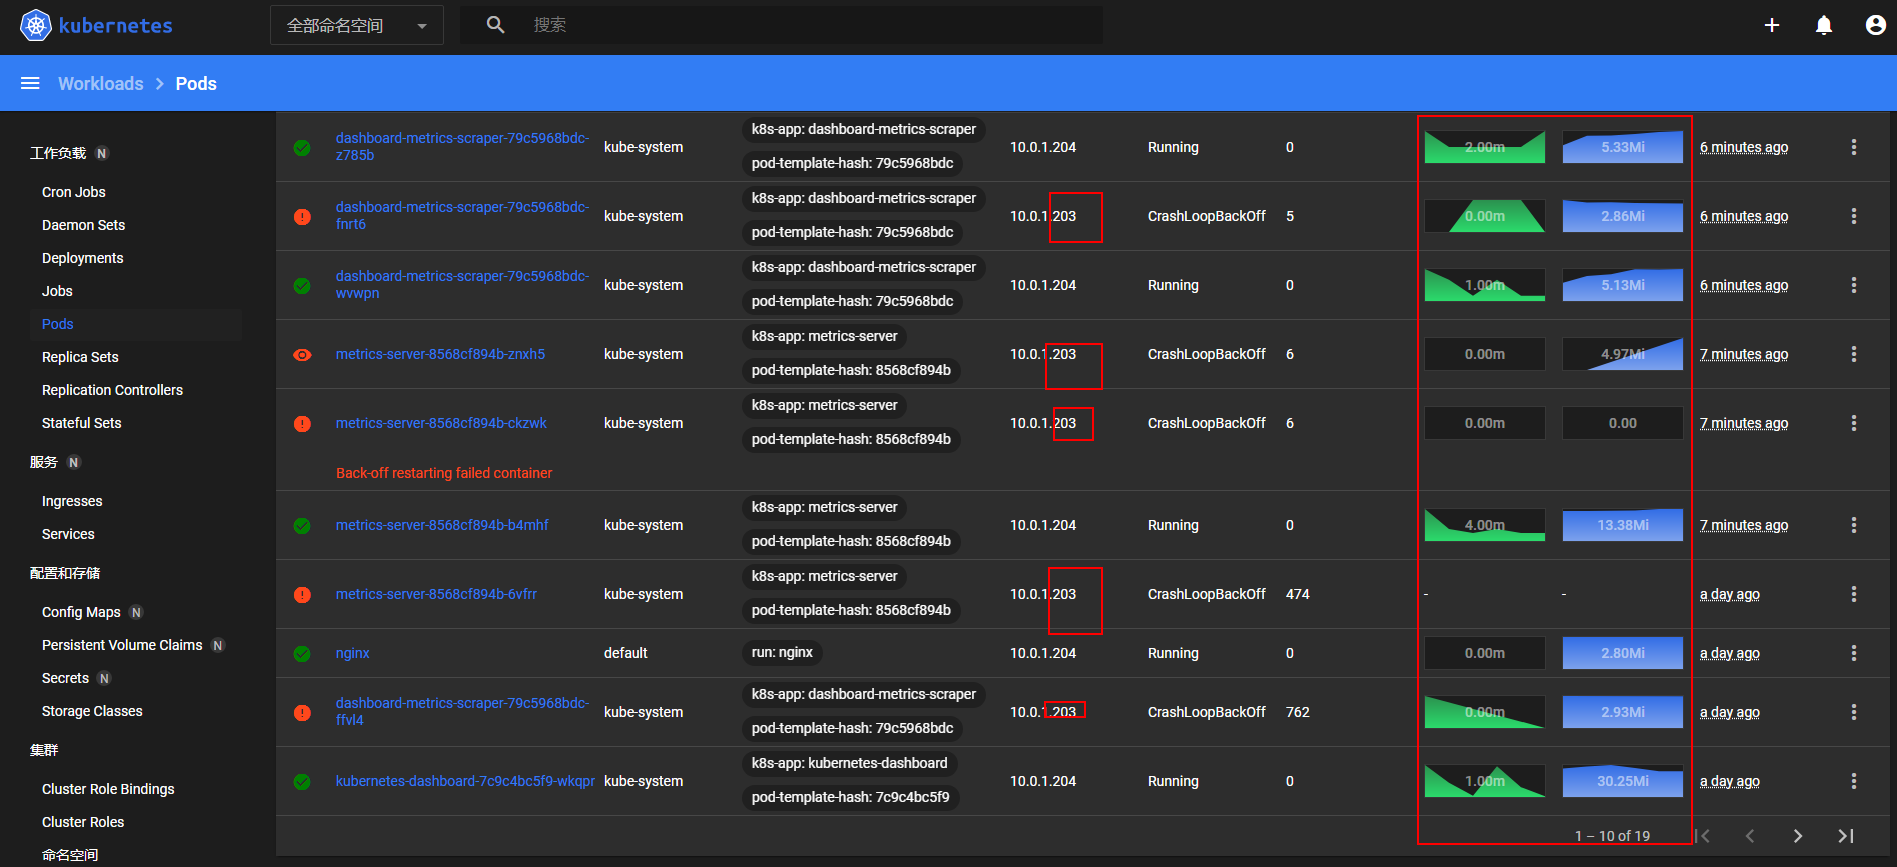1897x867 pixels.
Task: Open Config Maps in sidebar
Action: (81, 612)
